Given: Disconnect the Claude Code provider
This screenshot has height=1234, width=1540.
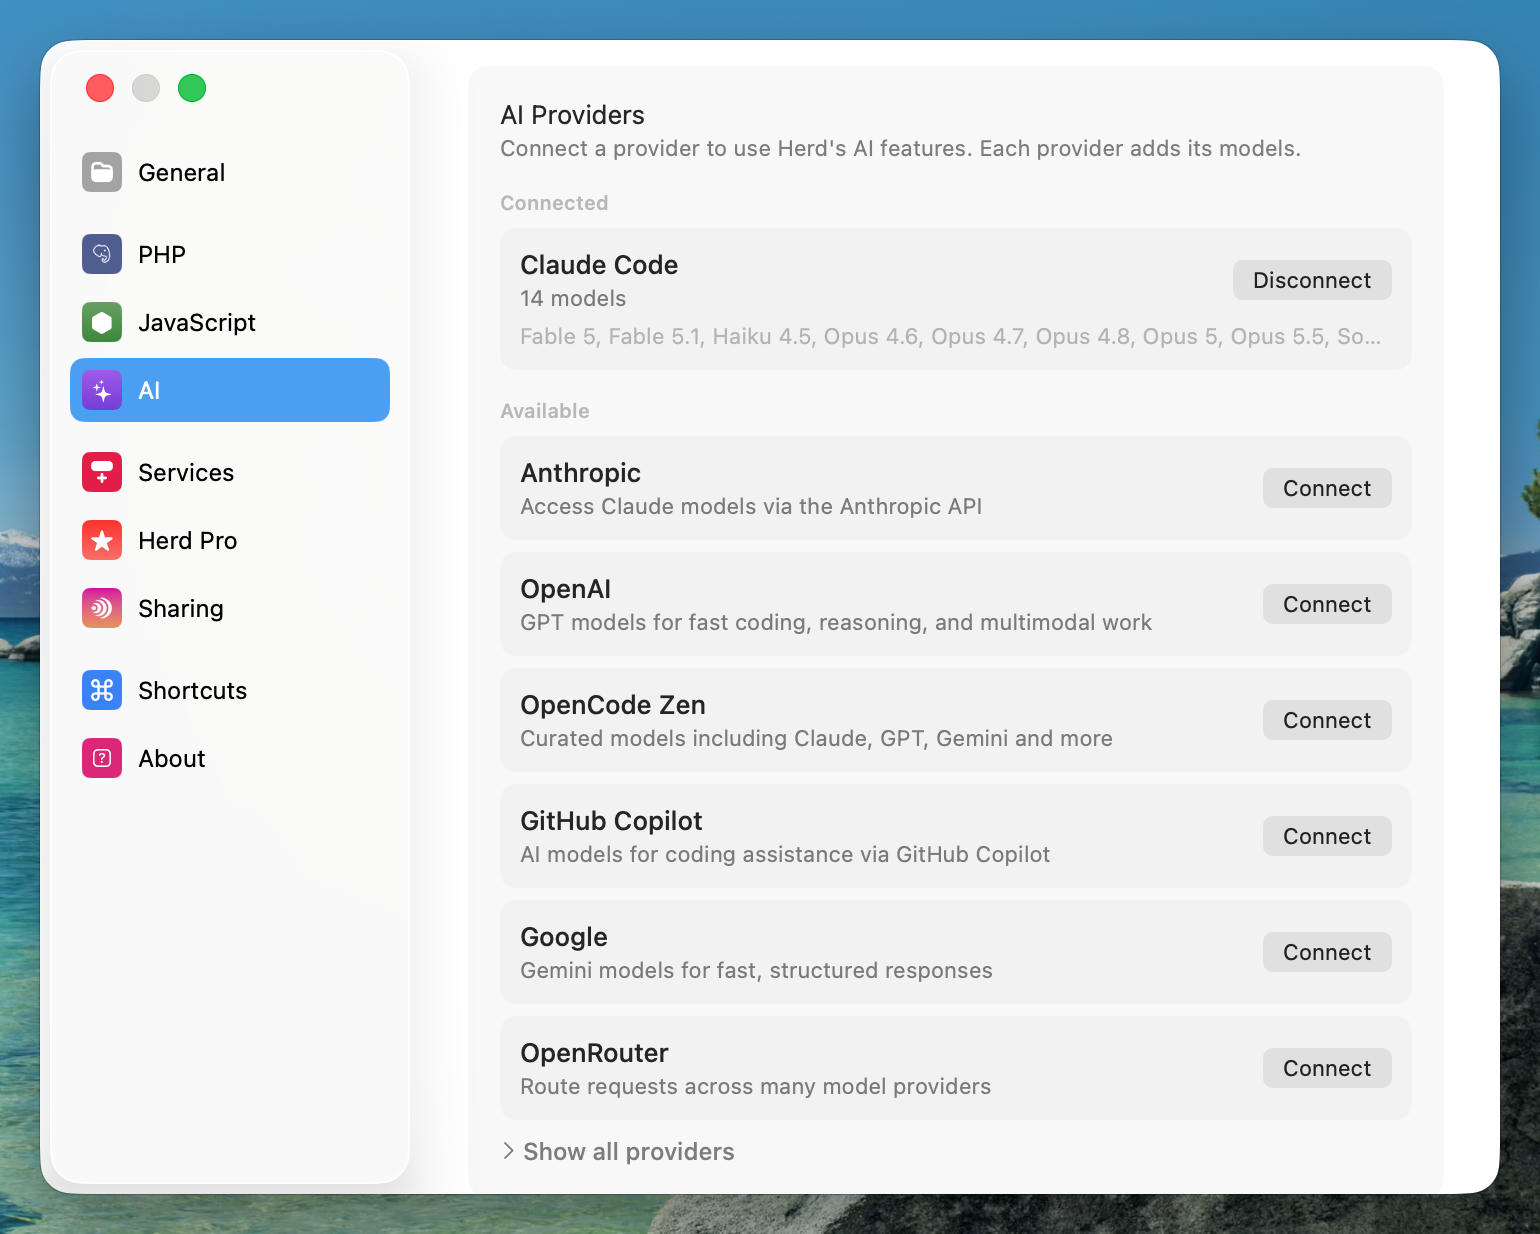Looking at the screenshot, I should (x=1312, y=280).
